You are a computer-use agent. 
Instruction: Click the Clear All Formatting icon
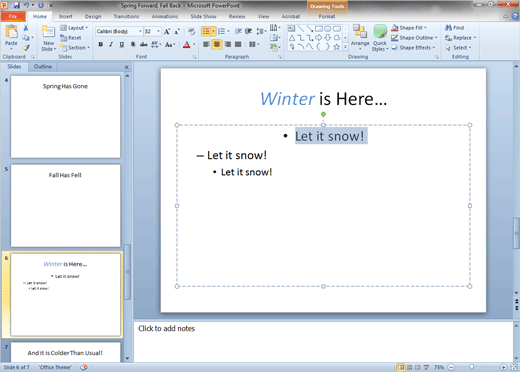click(191, 32)
